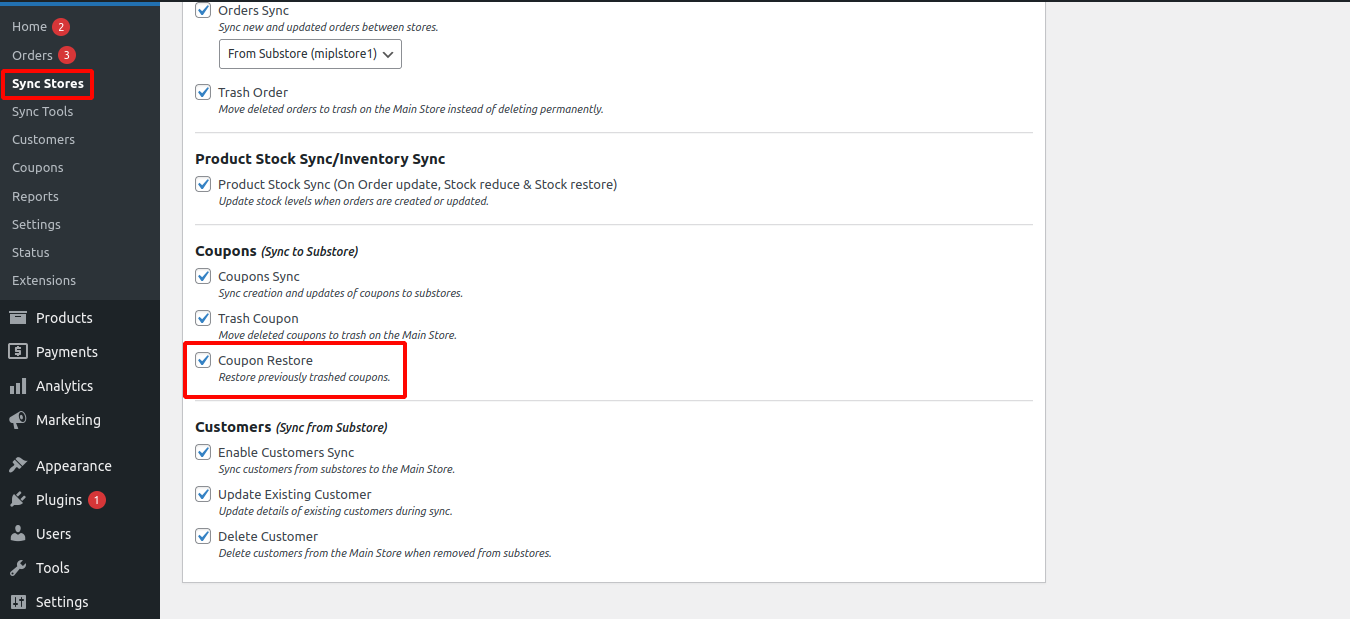Uncheck Enable Customers Sync option
Viewport: 1350px width, 619px height.
(203, 452)
